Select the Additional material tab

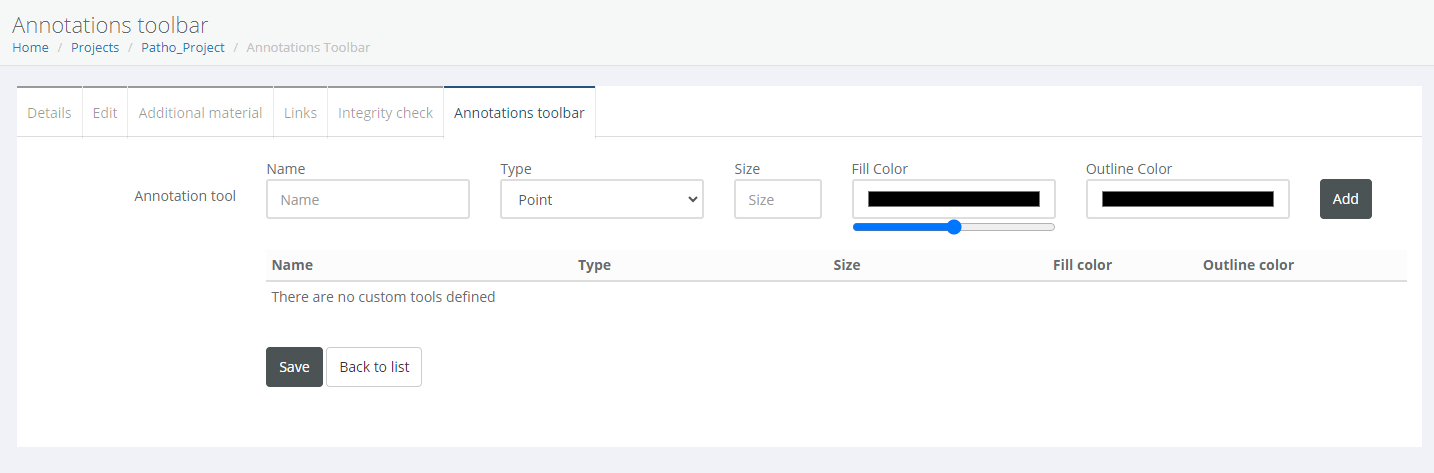pos(200,113)
